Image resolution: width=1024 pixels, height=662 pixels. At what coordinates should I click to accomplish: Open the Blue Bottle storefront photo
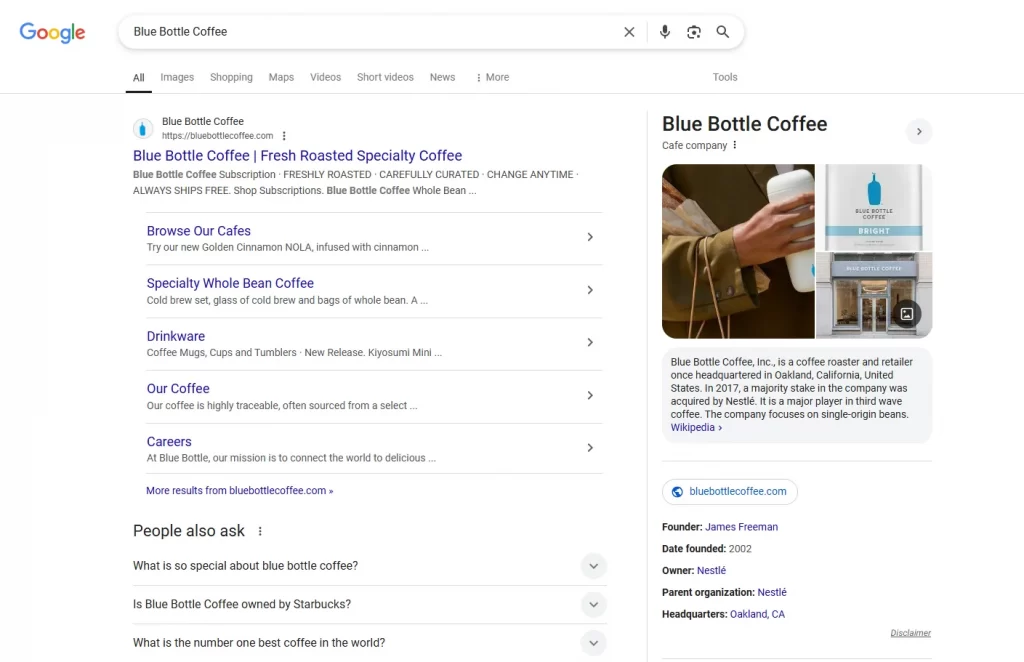pos(874,295)
